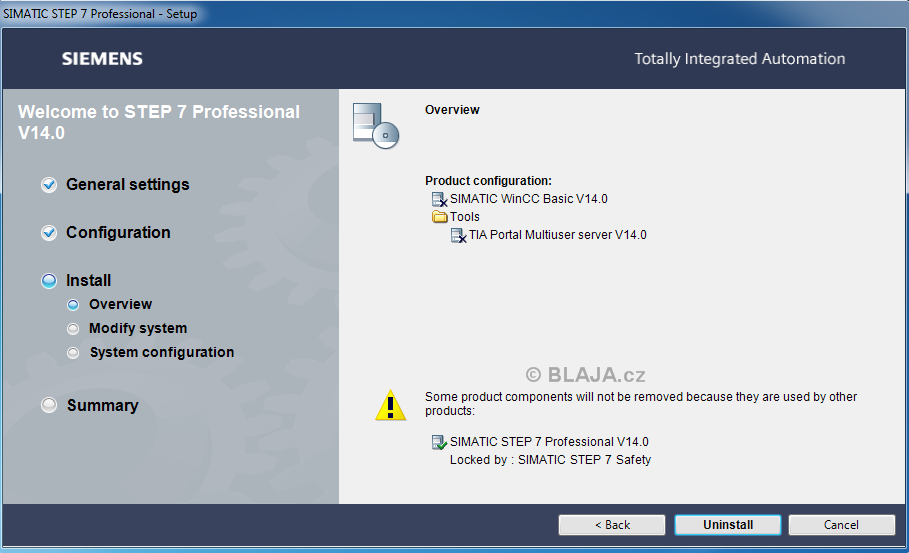Click the General settings checkmark bullet
909x553 pixels.
tap(49, 185)
